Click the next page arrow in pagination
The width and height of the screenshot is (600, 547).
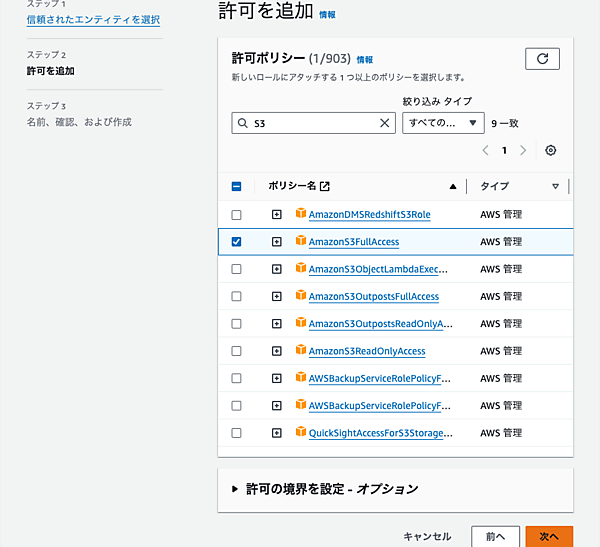point(525,150)
